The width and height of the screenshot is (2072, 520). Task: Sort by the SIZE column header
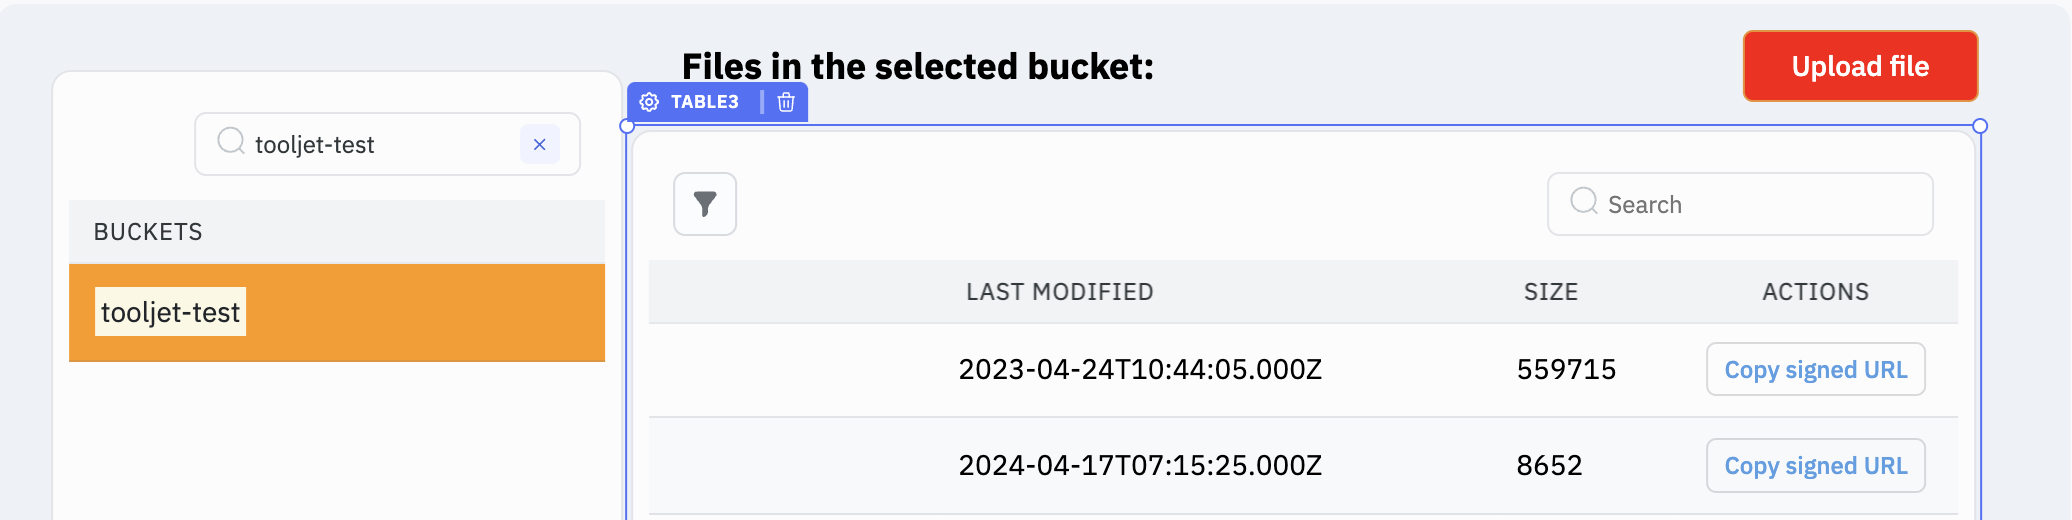click(1550, 292)
